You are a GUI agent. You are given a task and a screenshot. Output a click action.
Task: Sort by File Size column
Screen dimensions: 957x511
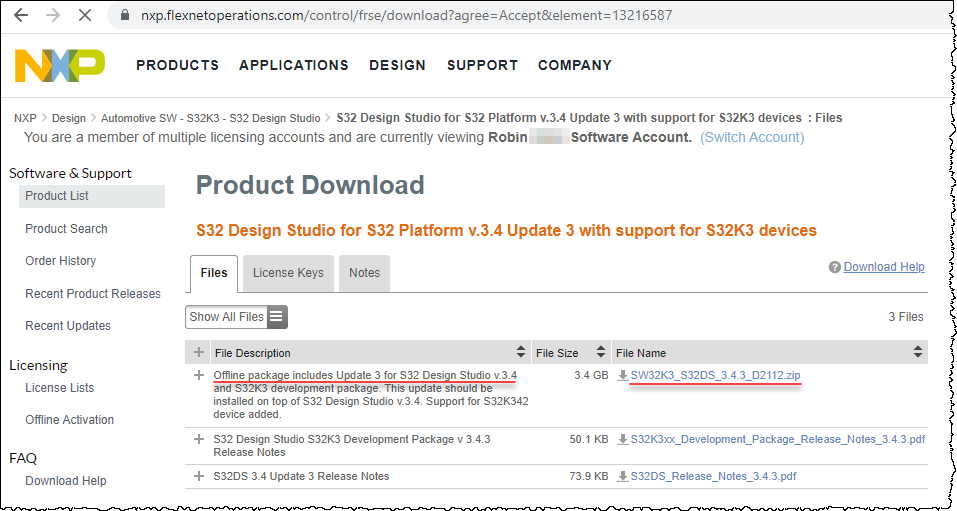(x=601, y=352)
